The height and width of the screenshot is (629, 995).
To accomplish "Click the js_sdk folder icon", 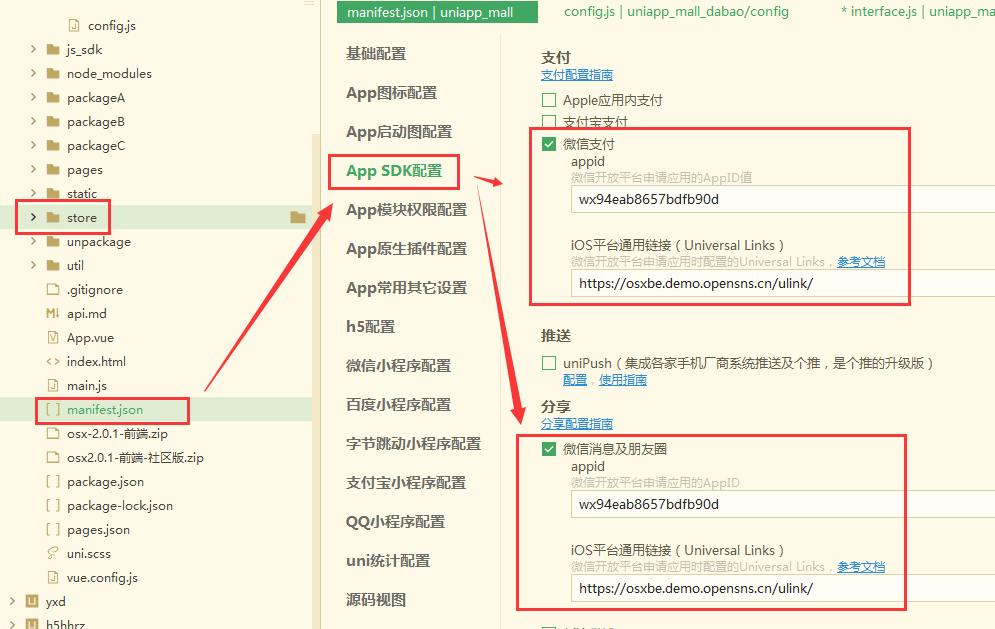I will pyautogui.click(x=53, y=50).
